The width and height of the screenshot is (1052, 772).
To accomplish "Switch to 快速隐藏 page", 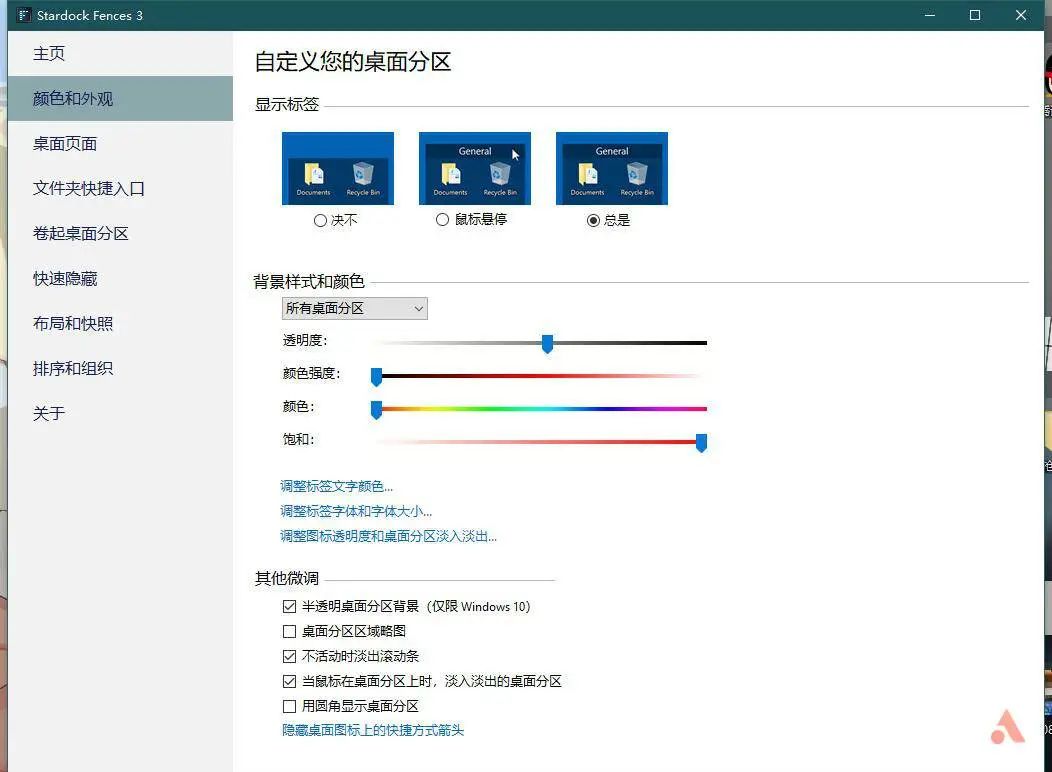I will point(120,278).
